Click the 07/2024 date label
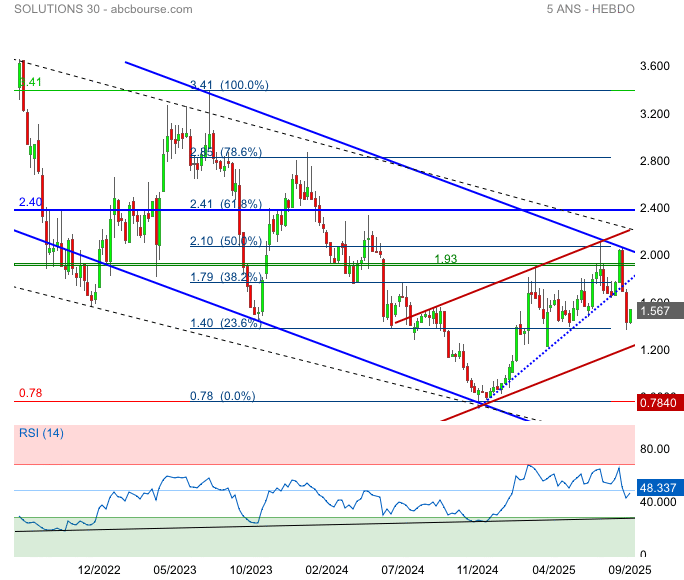 click(403, 570)
